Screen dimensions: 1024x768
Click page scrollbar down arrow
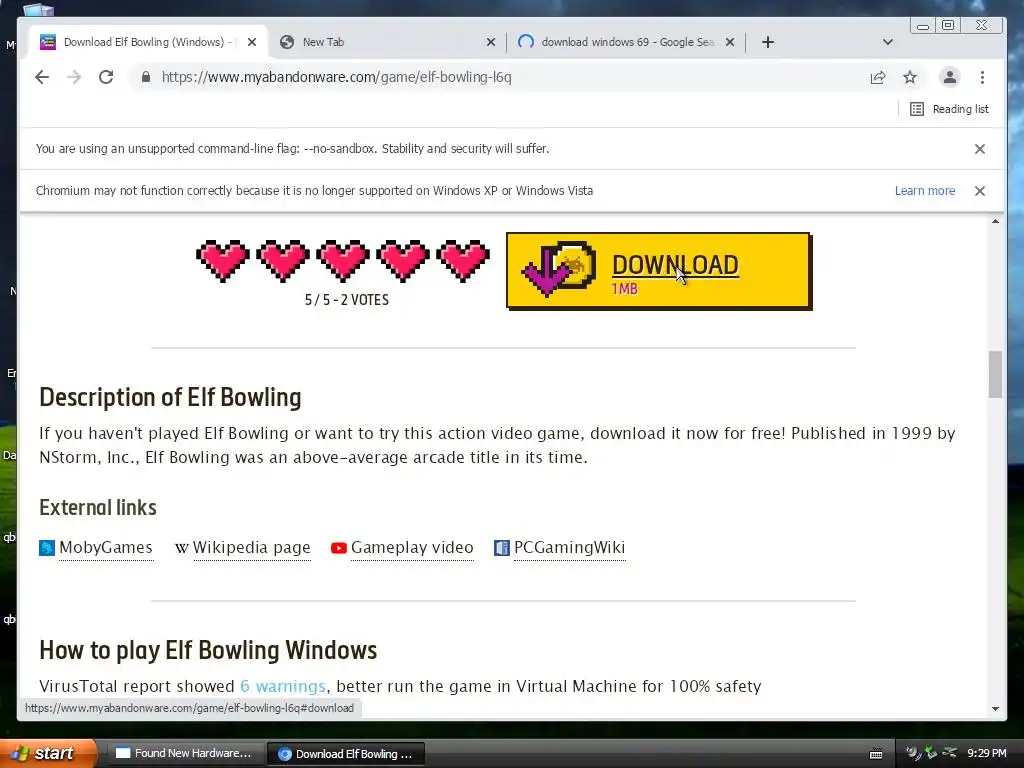pyautogui.click(x=995, y=709)
